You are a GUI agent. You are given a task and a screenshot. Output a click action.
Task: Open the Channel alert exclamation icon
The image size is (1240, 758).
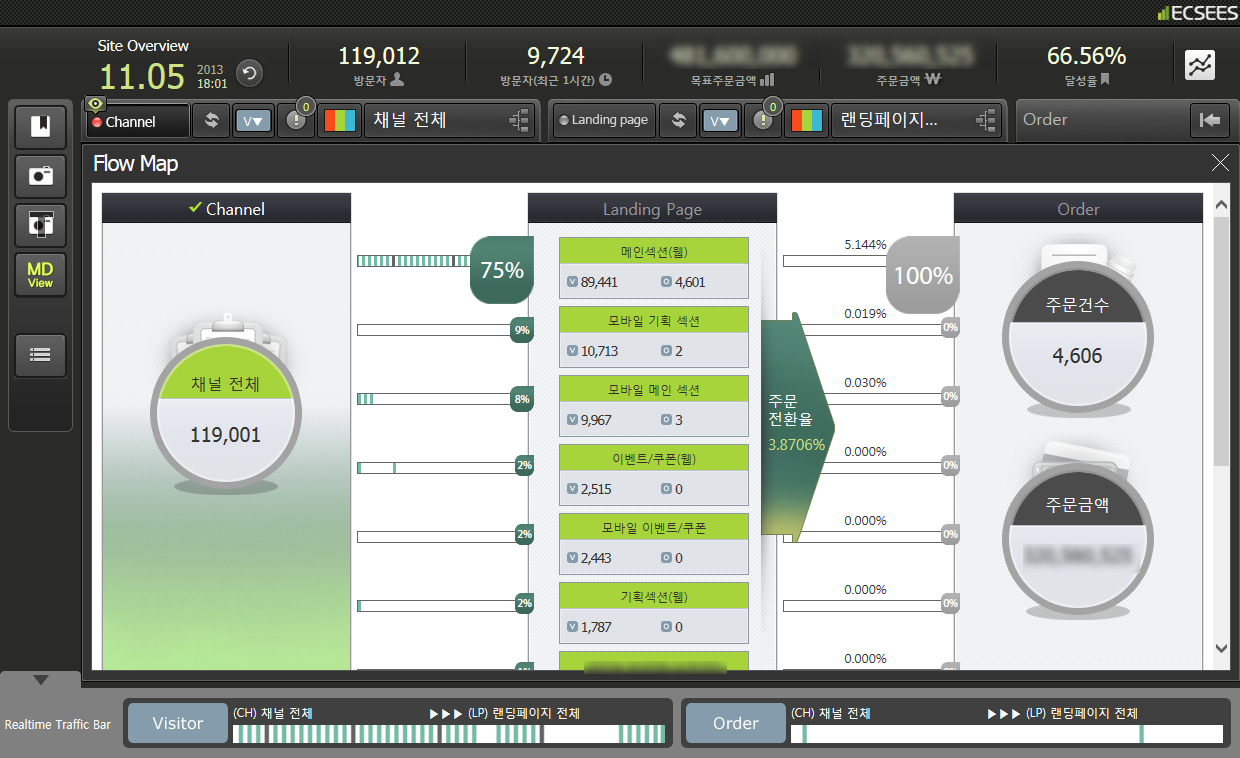click(296, 121)
